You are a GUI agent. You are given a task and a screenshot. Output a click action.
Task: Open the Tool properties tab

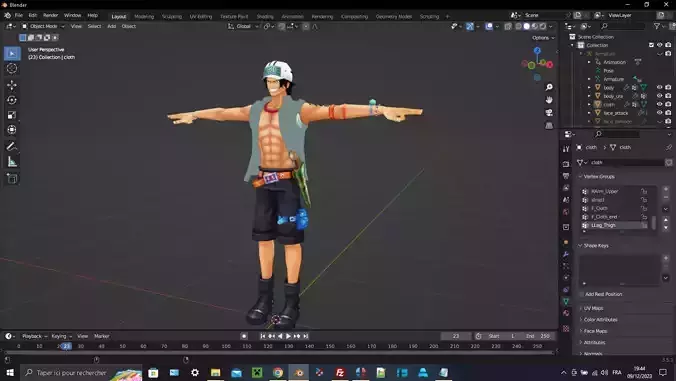pos(566,149)
